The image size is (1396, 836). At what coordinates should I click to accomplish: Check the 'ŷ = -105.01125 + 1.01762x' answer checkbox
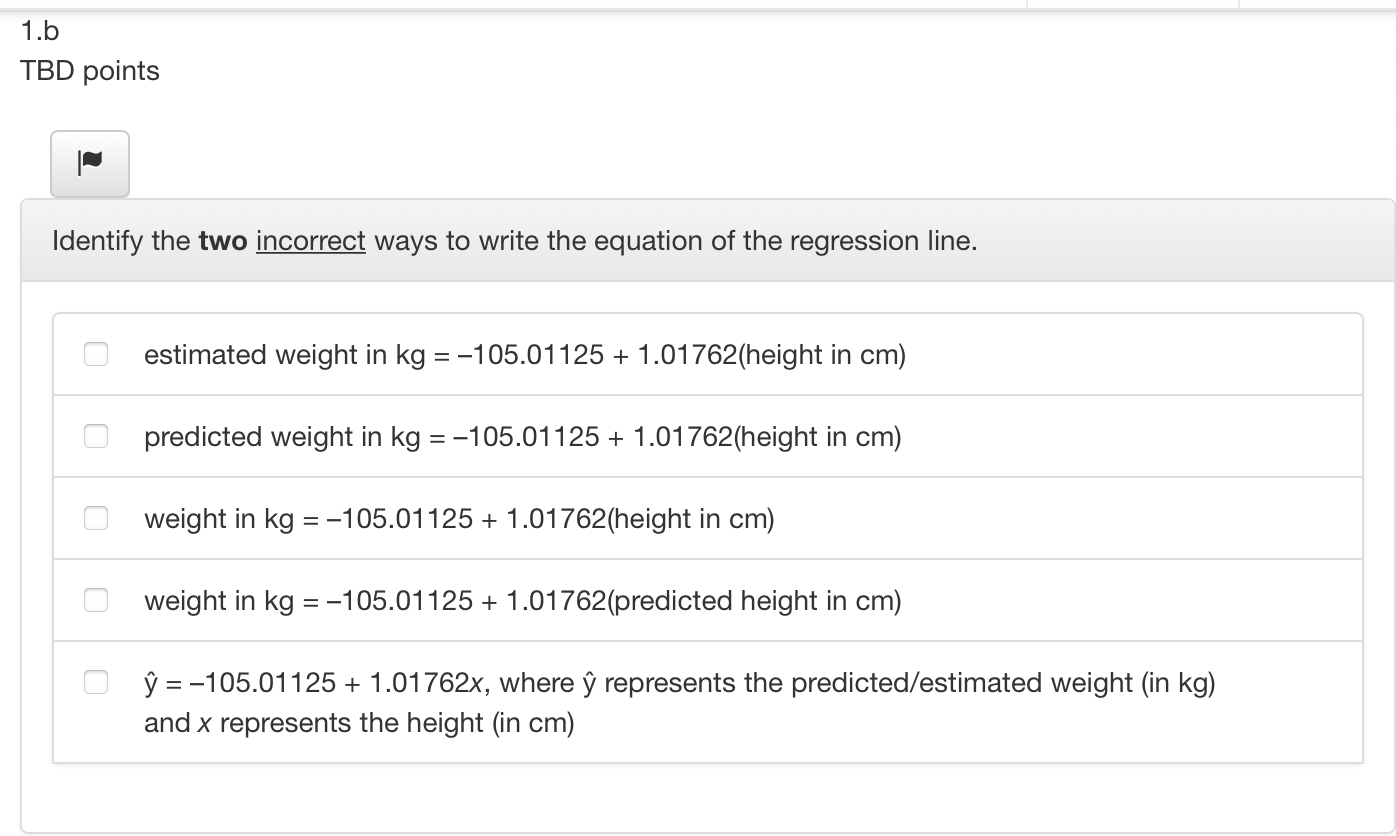(96, 681)
